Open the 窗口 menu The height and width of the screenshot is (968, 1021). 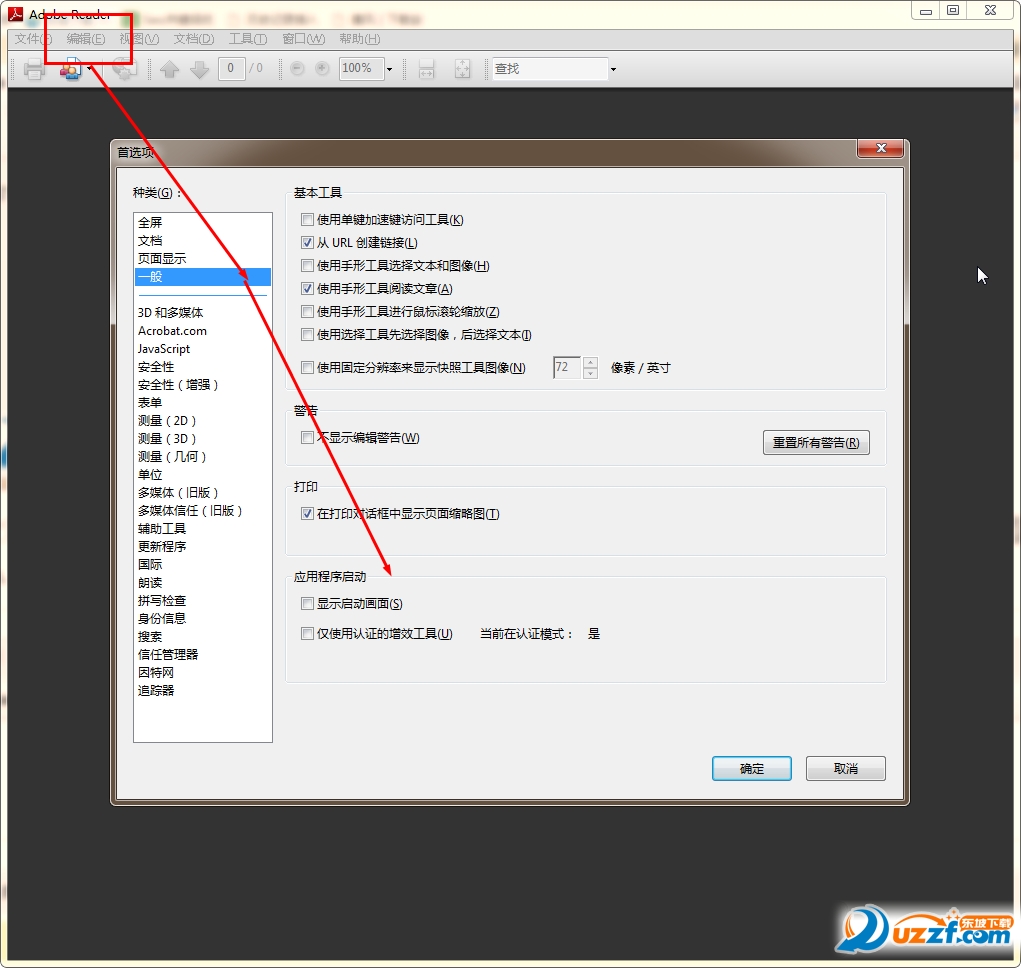point(303,39)
